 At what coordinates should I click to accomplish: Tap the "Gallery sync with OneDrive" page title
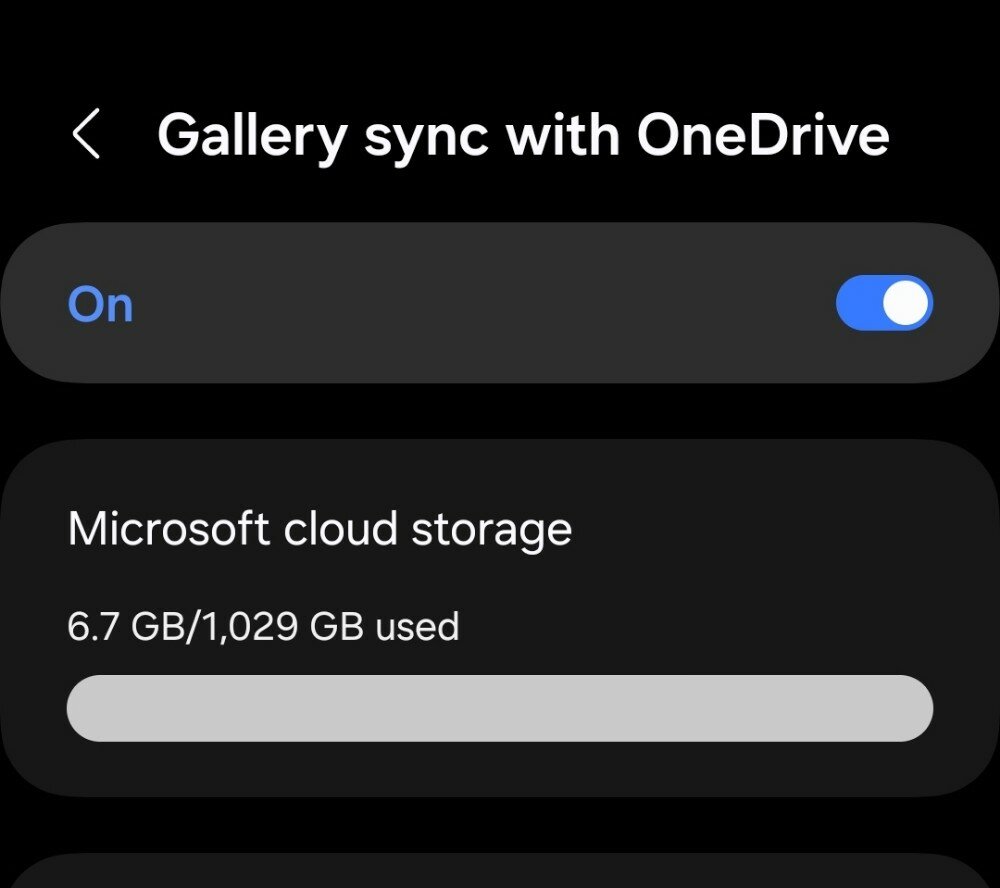523,136
